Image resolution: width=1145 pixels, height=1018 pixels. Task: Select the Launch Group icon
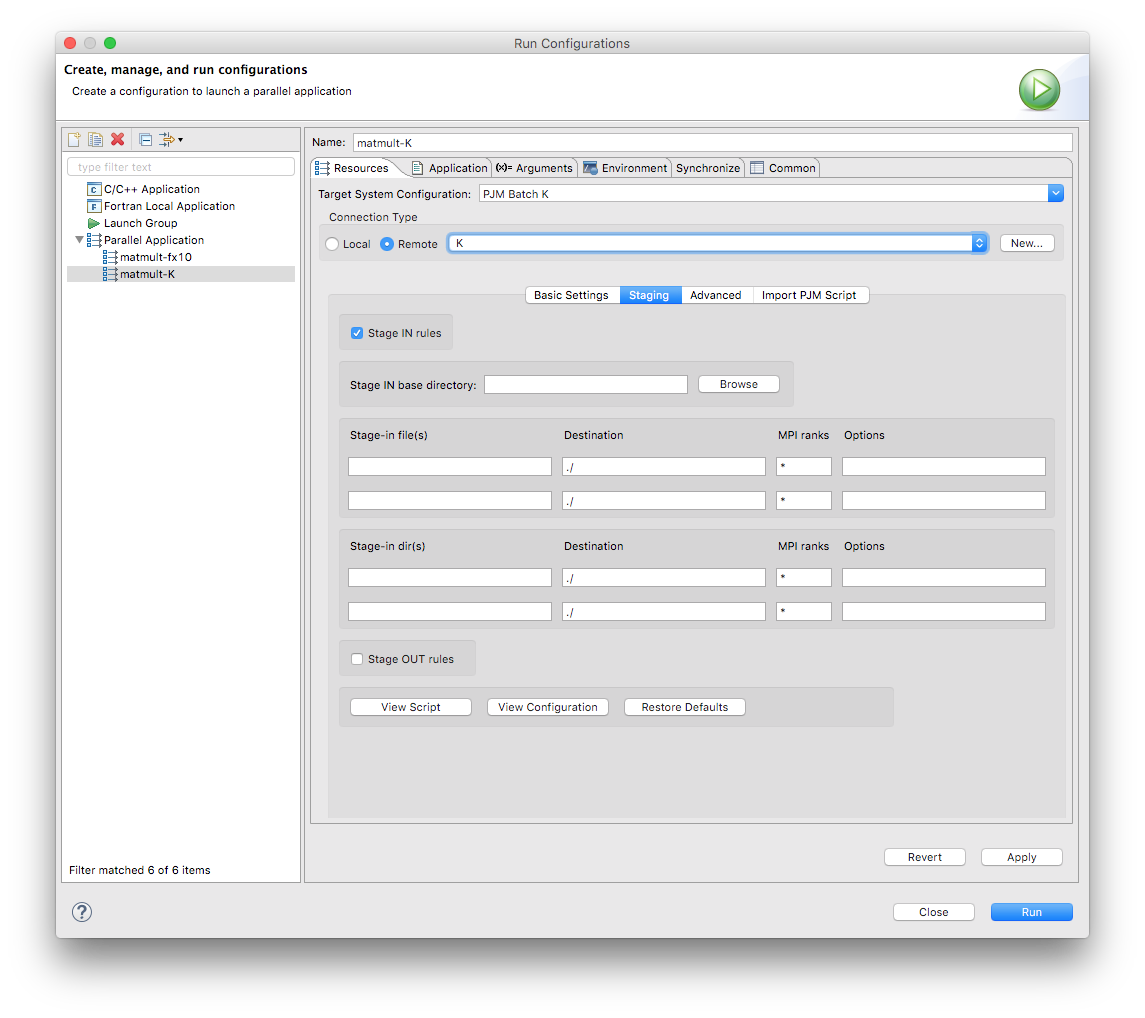[x=93, y=223]
